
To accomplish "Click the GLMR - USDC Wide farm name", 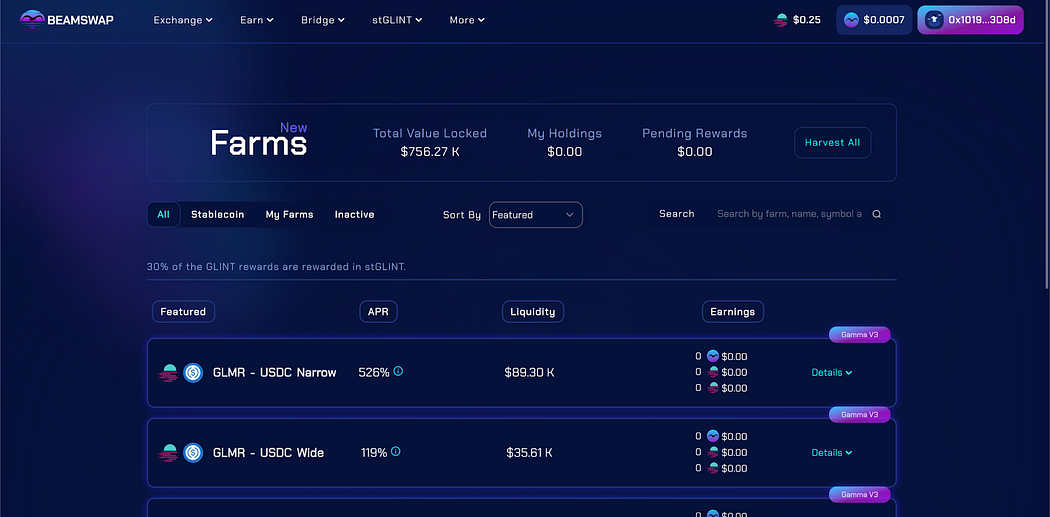I will pos(269,453).
